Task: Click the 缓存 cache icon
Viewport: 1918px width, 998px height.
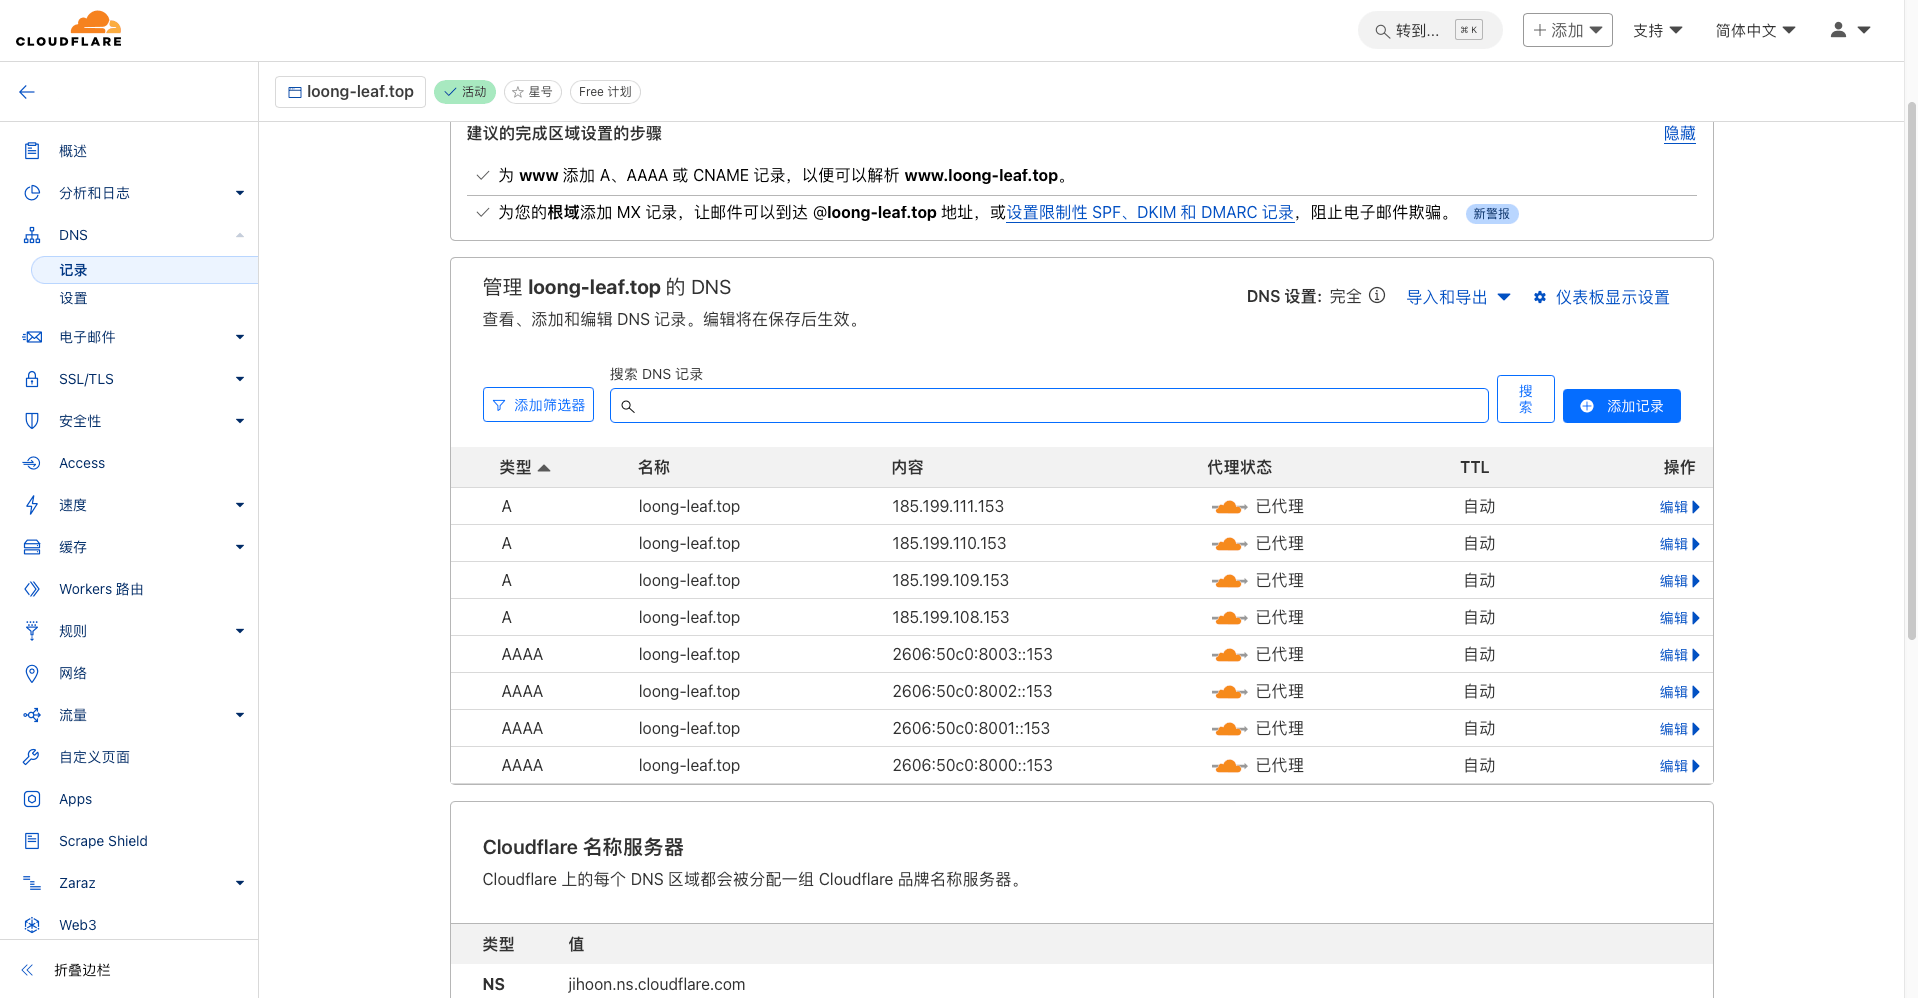Action: (x=32, y=547)
